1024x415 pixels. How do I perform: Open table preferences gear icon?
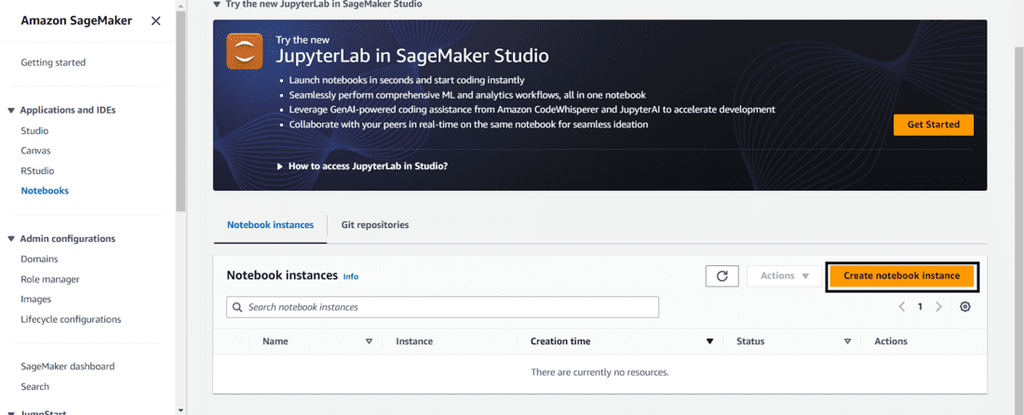pos(965,307)
